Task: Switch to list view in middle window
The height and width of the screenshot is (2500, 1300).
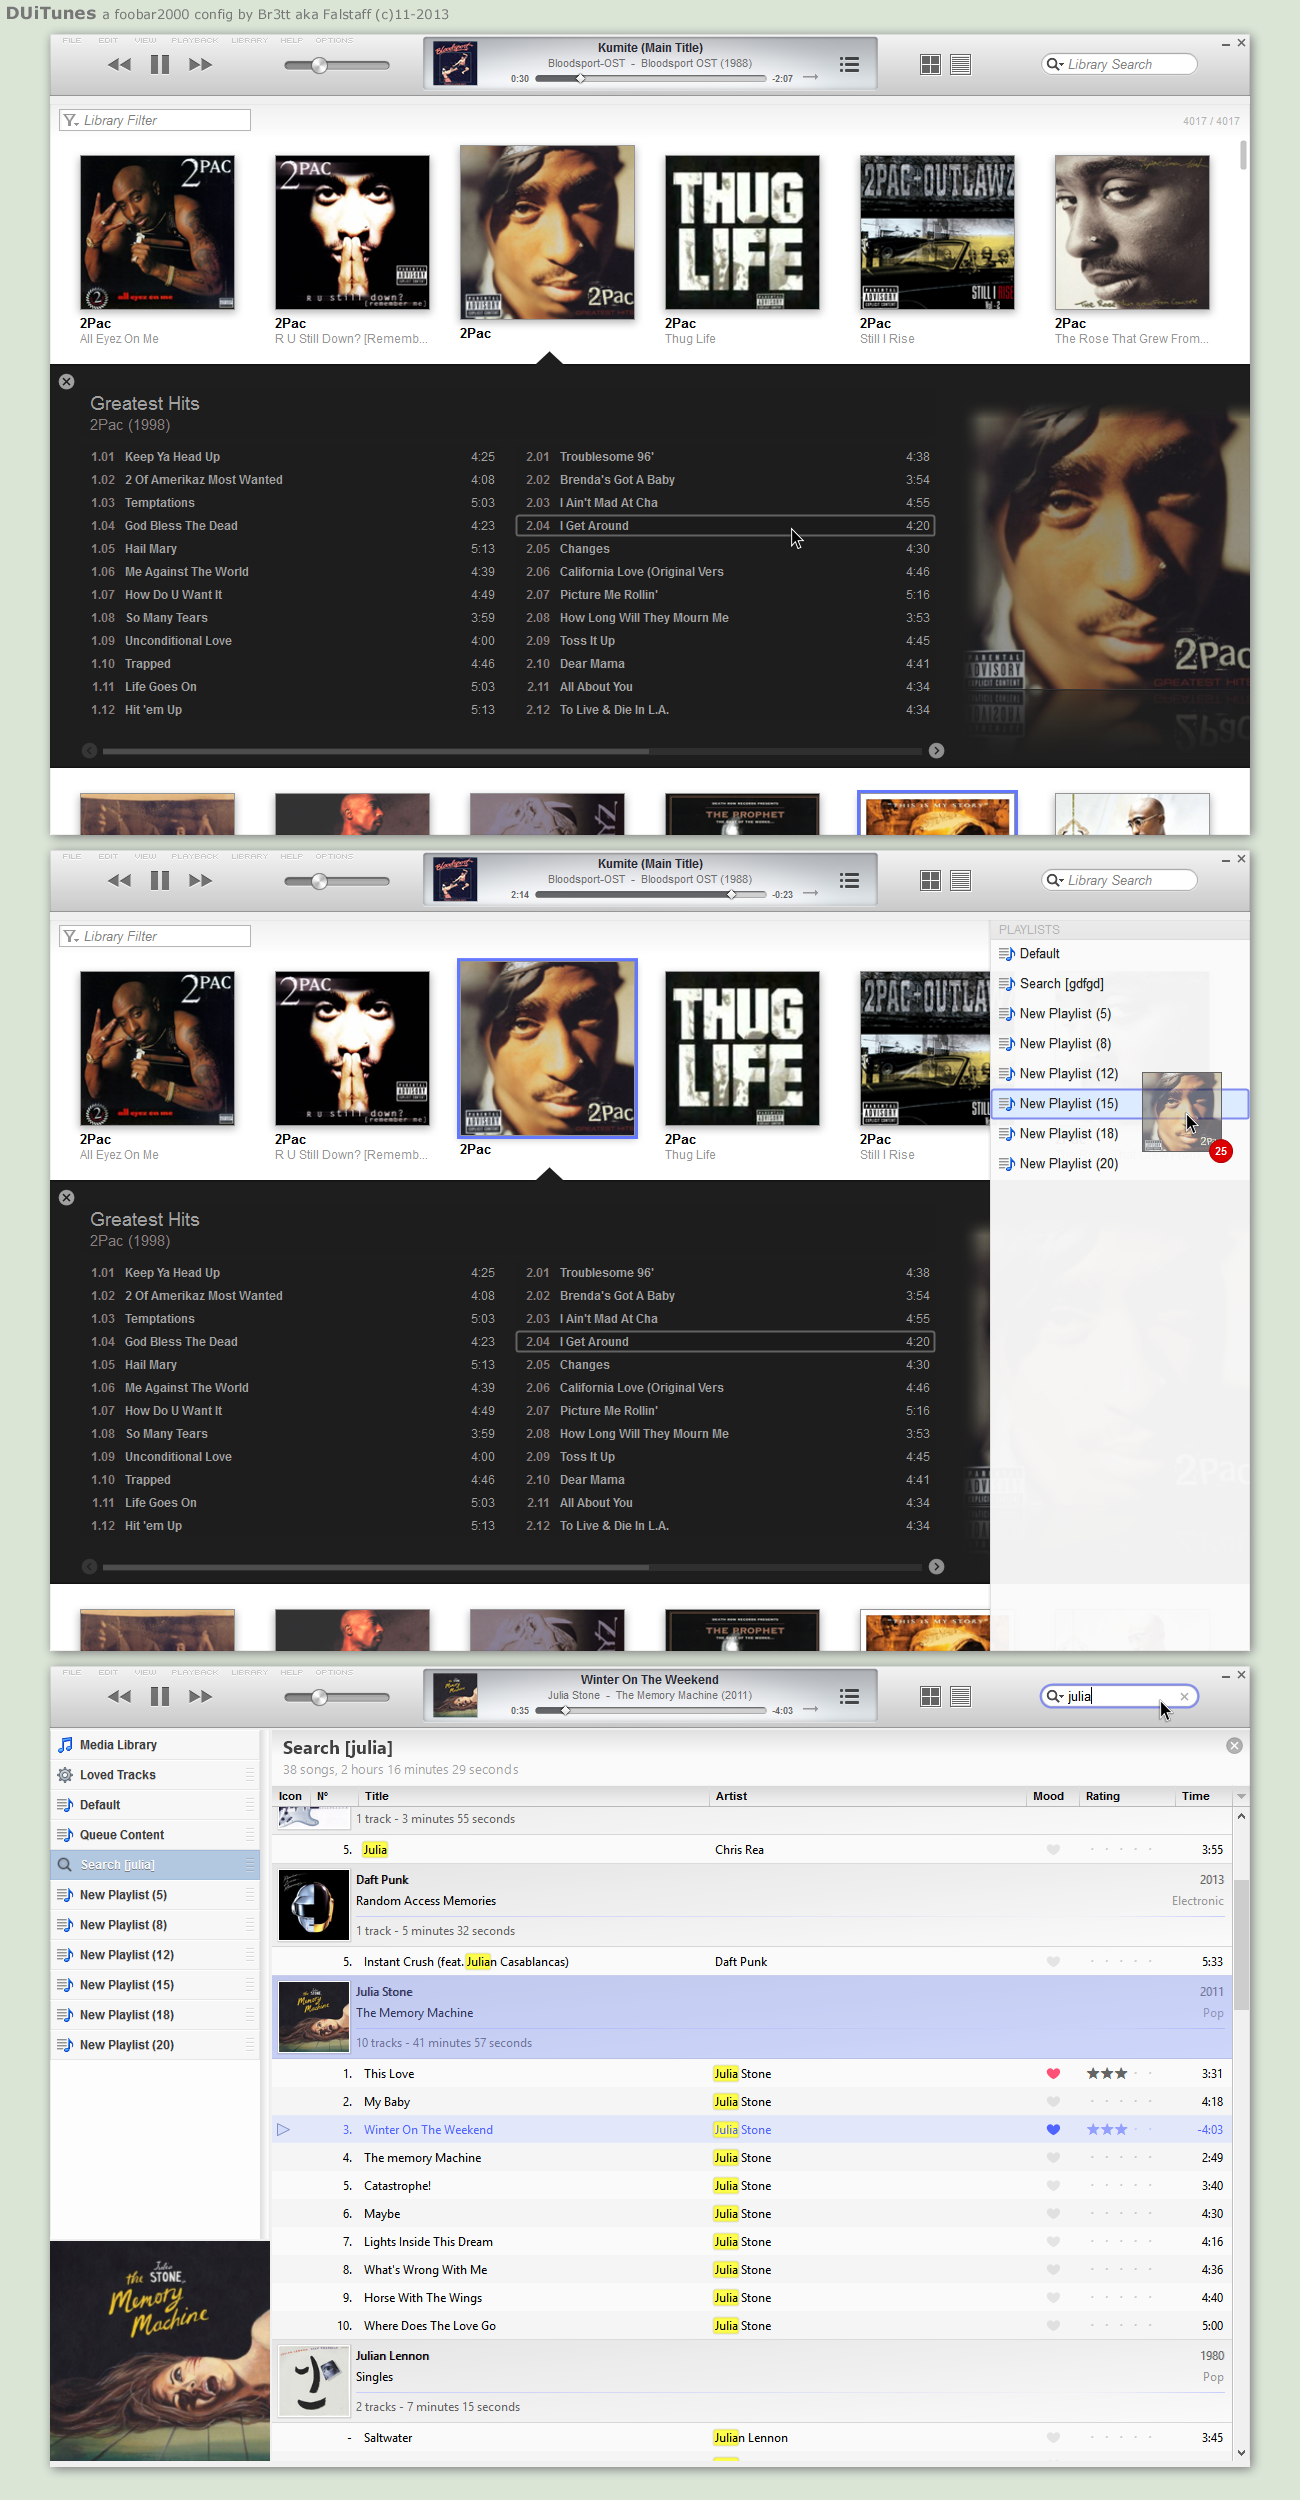Action: tap(960, 881)
